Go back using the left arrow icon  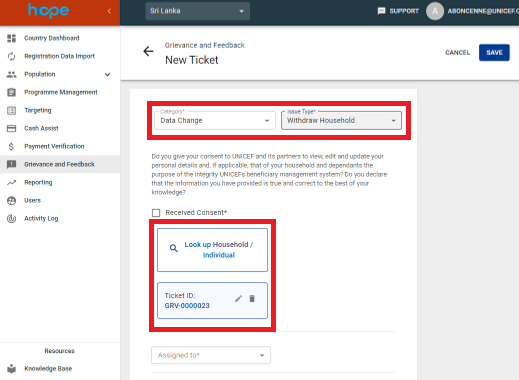click(x=148, y=51)
